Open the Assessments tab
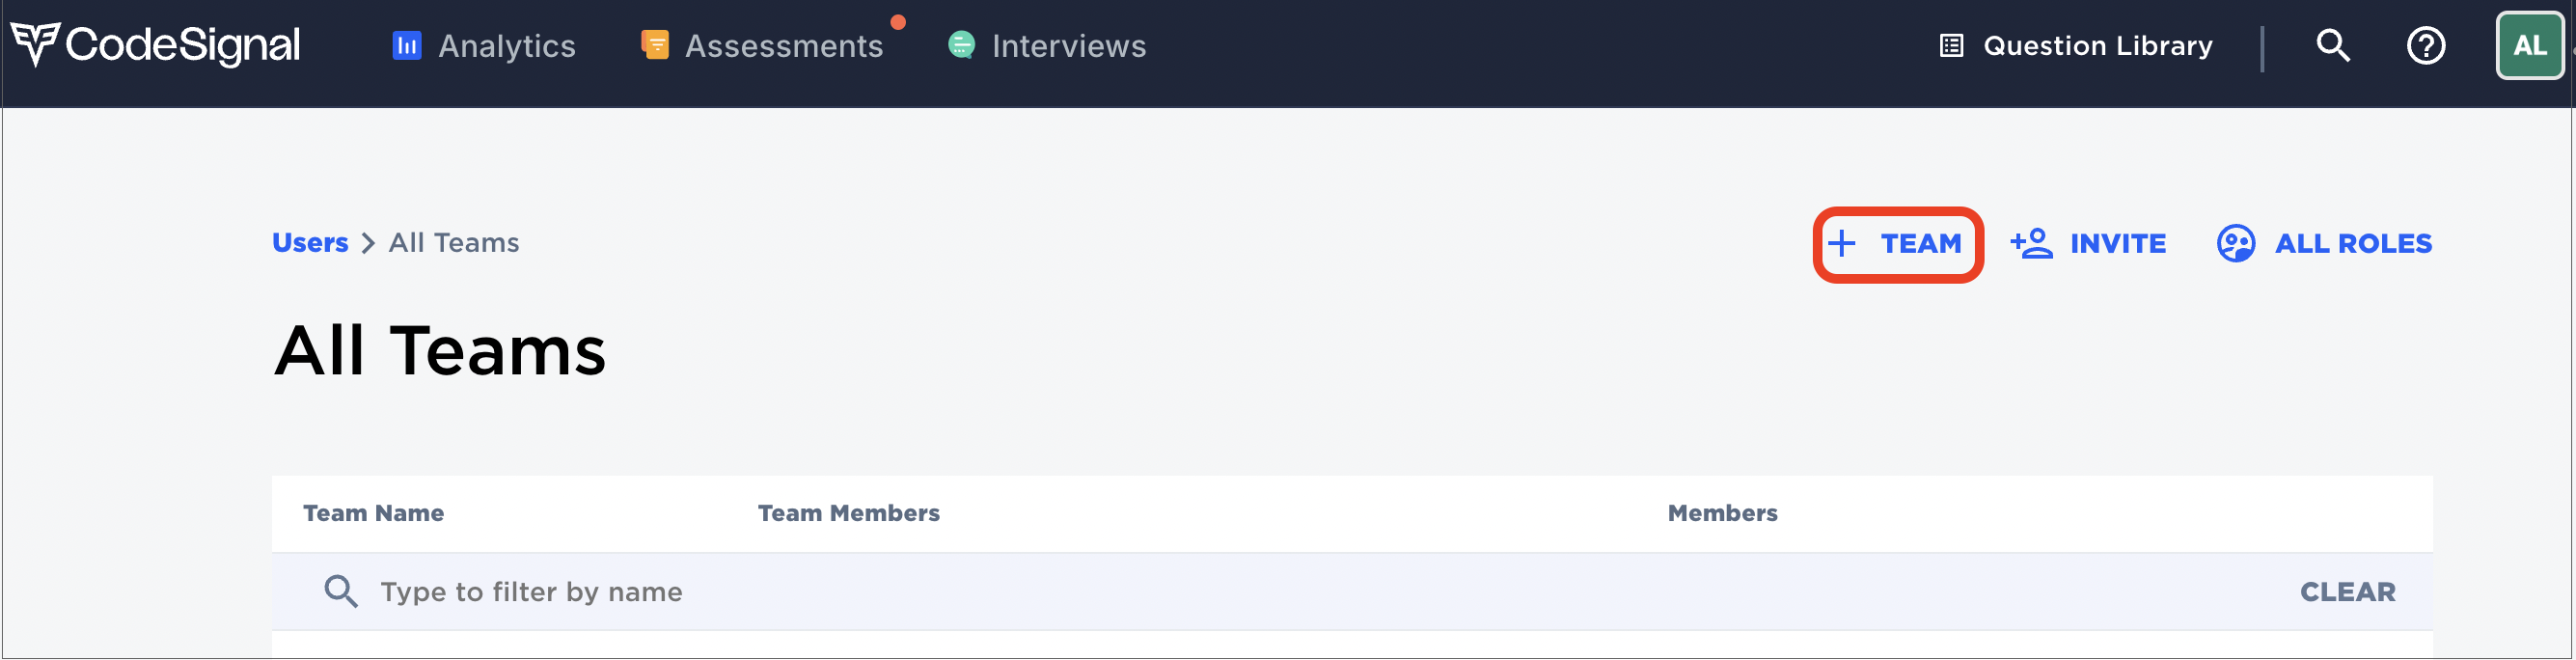 (763, 46)
